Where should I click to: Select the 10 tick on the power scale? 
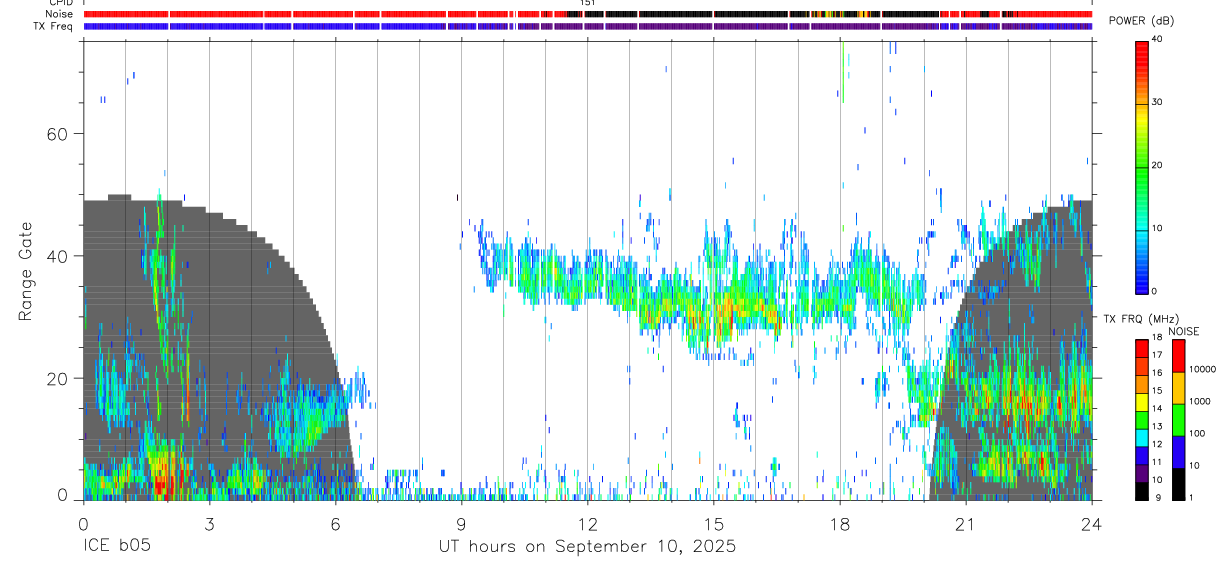click(x=1157, y=228)
